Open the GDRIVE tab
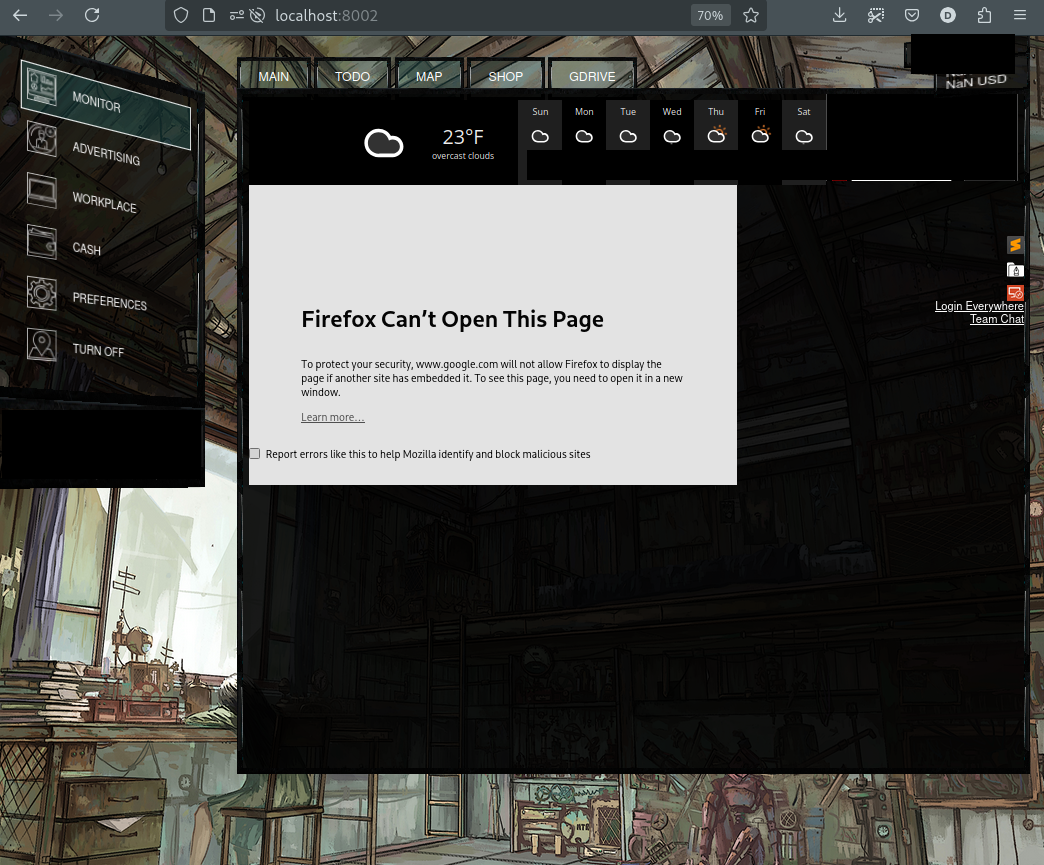The width and height of the screenshot is (1044, 865). (592, 77)
